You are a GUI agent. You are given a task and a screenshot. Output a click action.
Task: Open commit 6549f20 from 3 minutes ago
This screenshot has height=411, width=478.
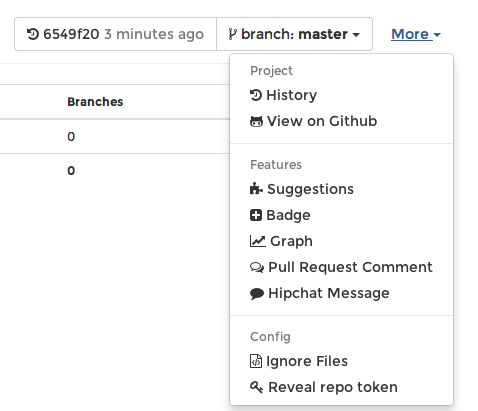point(115,34)
